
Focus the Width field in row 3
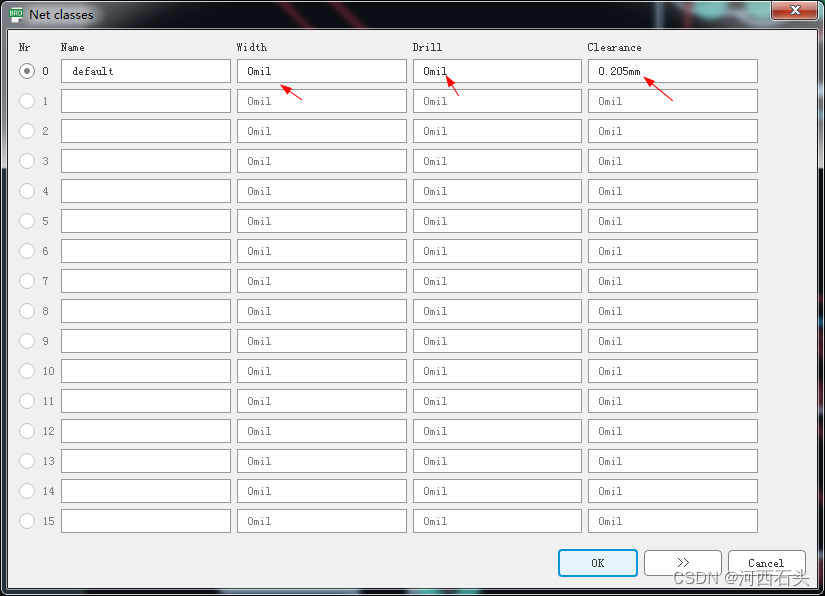click(x=321, y=161)
